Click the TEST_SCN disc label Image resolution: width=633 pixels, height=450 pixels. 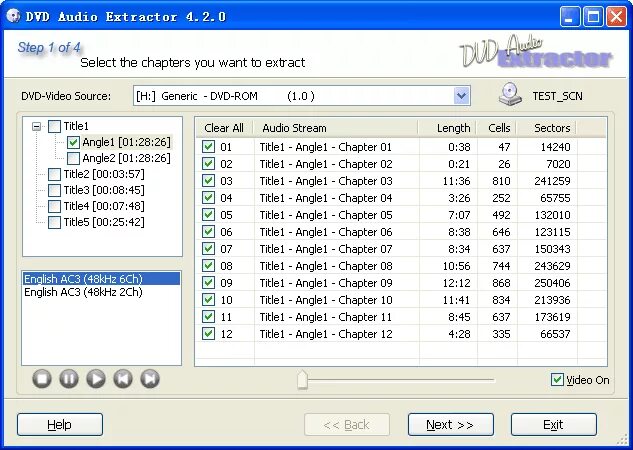point(558,96)
